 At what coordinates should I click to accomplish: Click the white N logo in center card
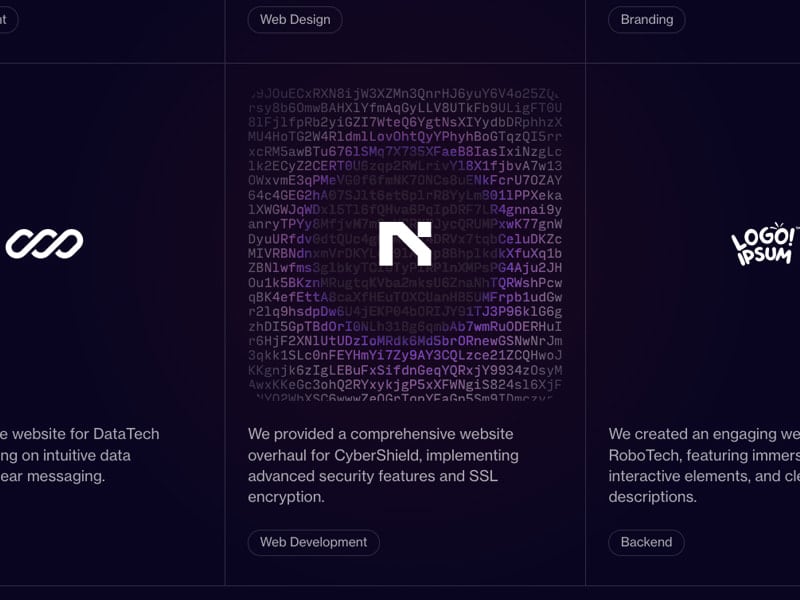405,243
